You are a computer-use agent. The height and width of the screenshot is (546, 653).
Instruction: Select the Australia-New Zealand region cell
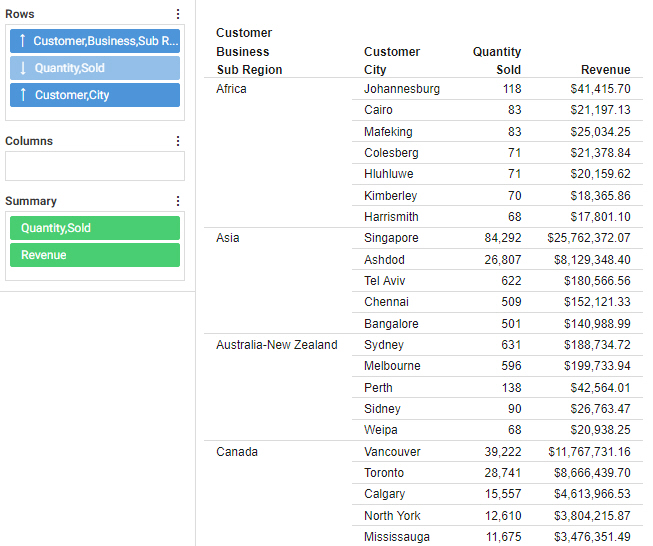coord(276,345)
